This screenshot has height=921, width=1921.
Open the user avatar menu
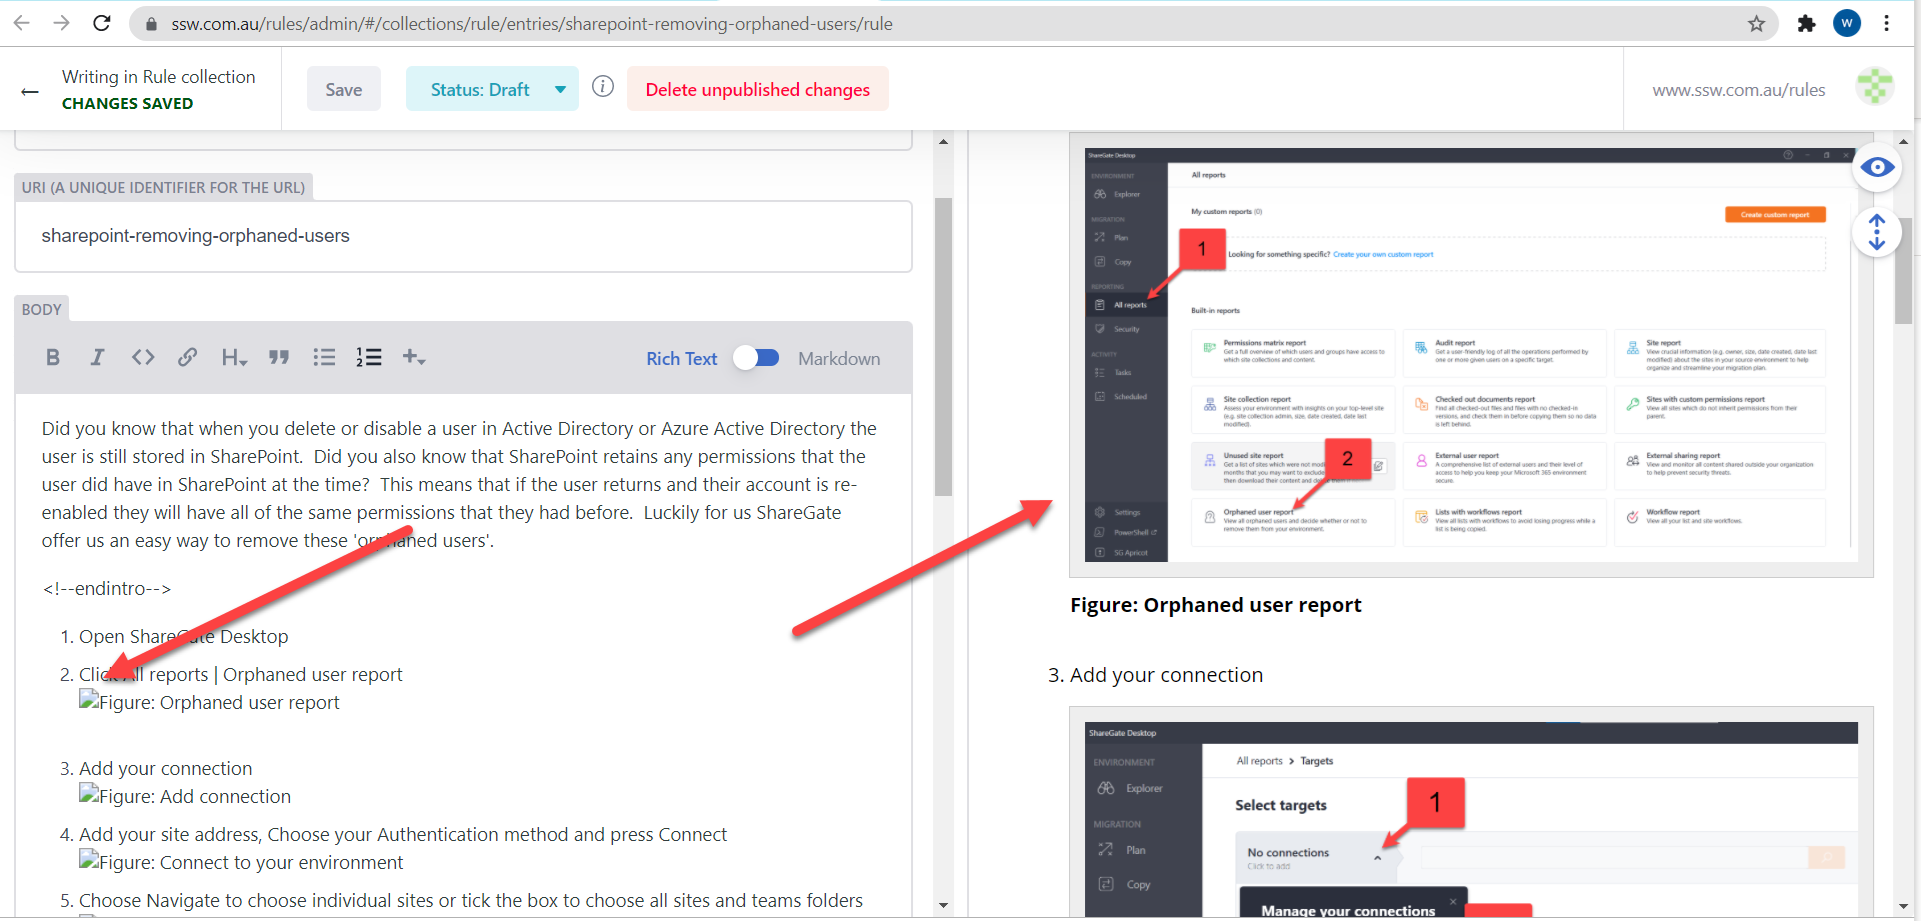tap(1875, 87)
